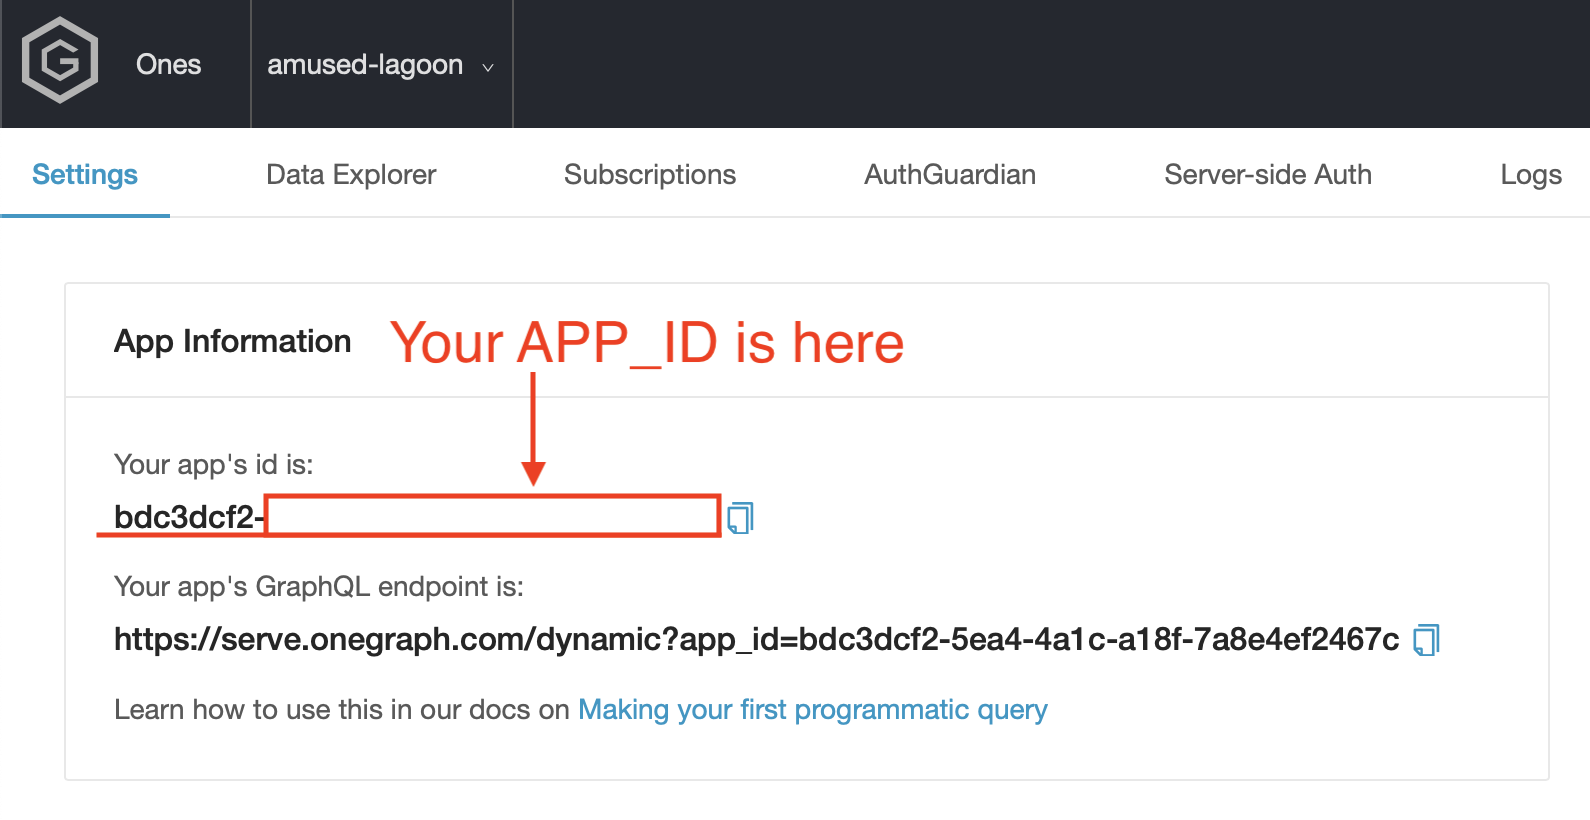Viewport: 1590px width, 820px height.
Task: Click the App Information heading
Action: click(x=232, y=341)
